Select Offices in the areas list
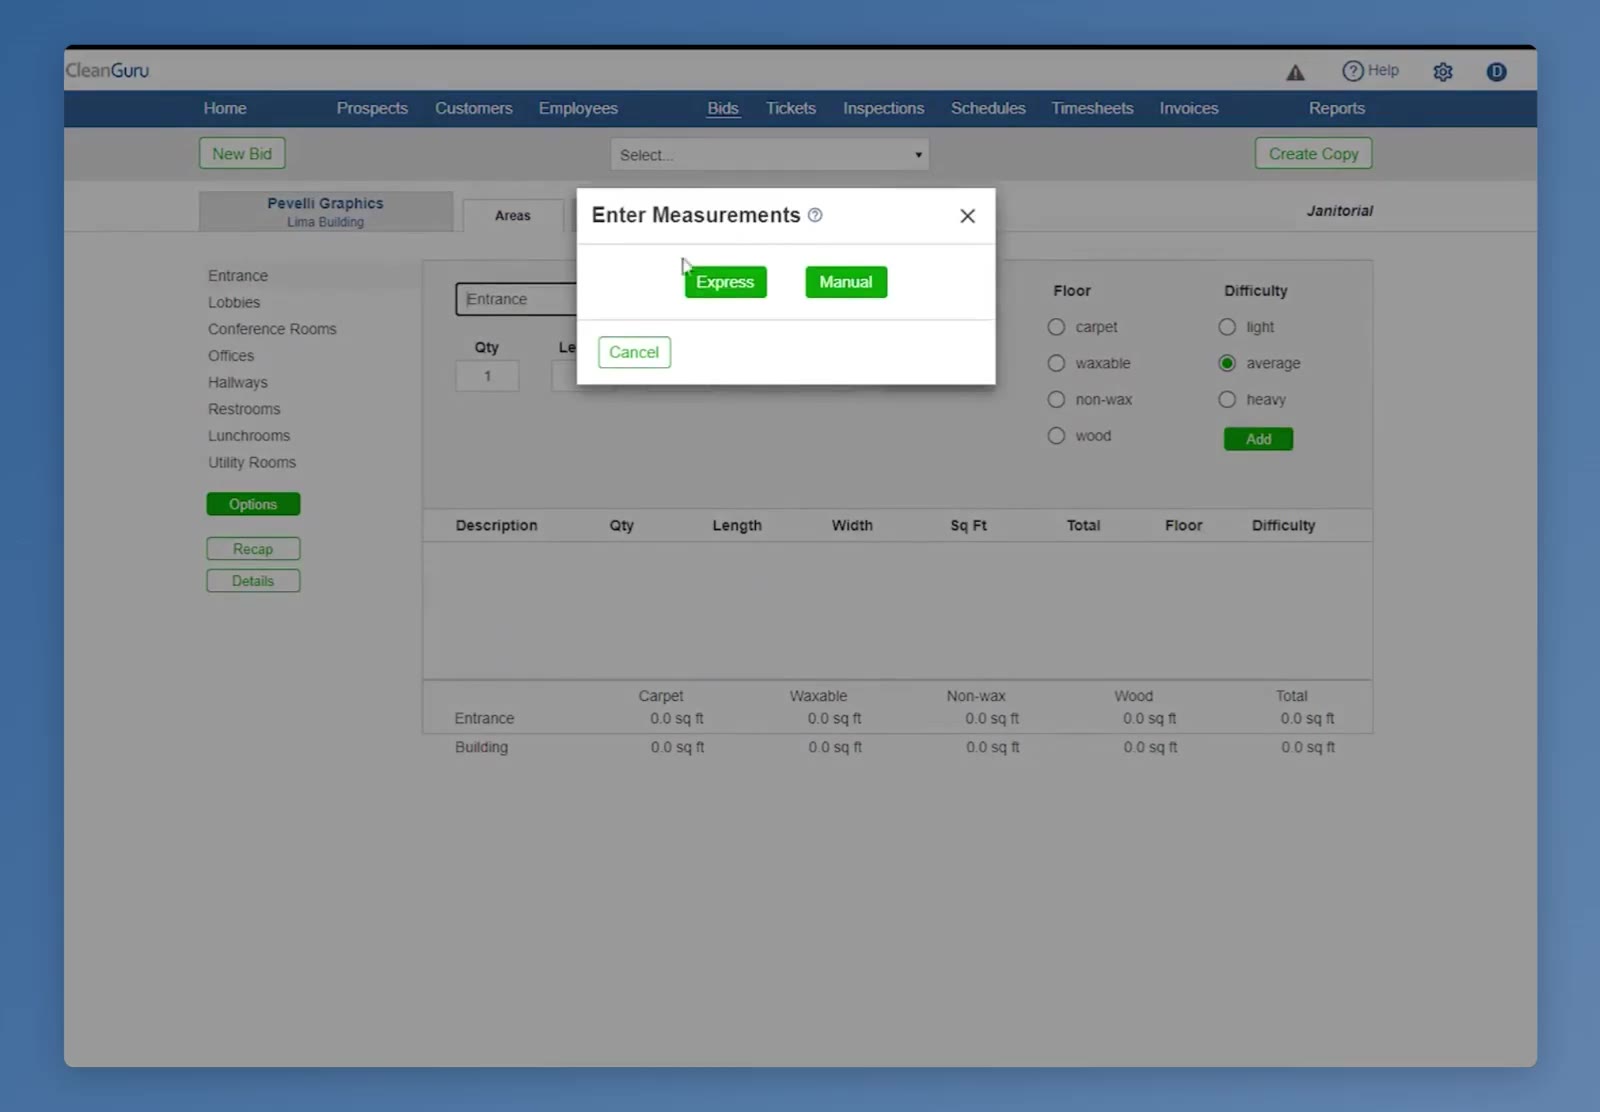Screen dimensions: 1600x1112 231,356
